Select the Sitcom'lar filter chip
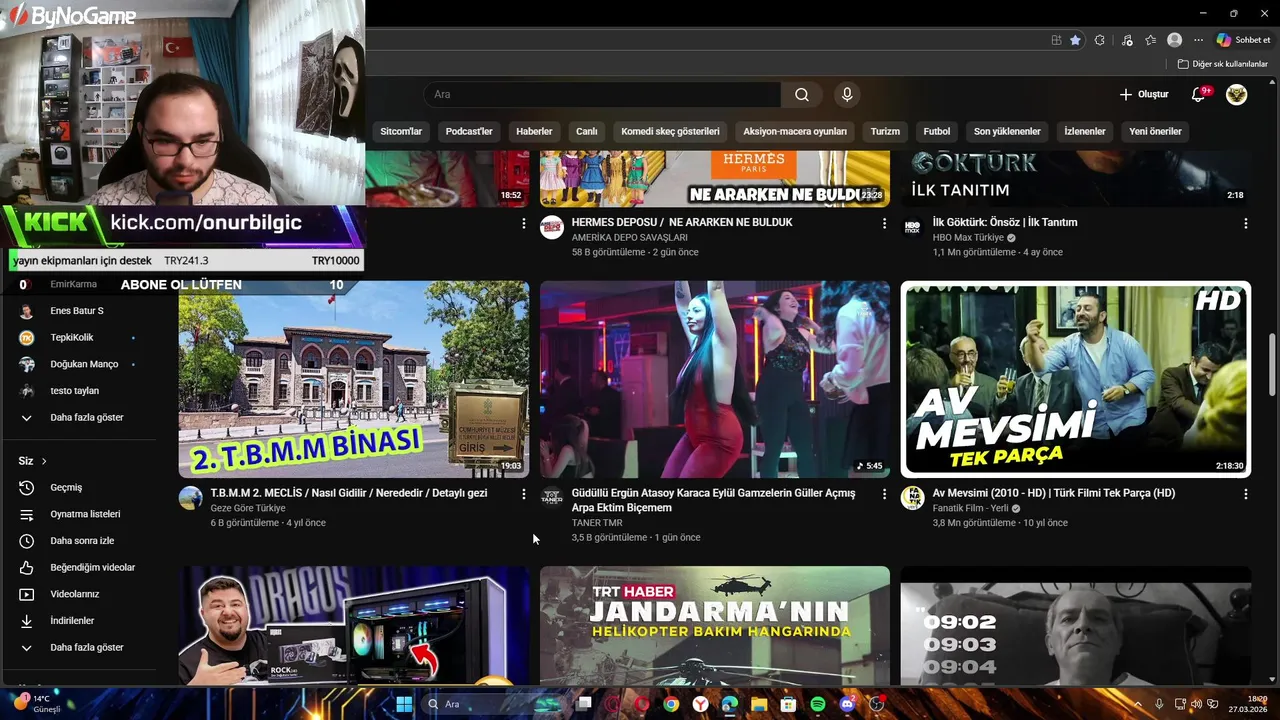The height and width of the screenshot is (720, 1280). [x=401, y=131]
